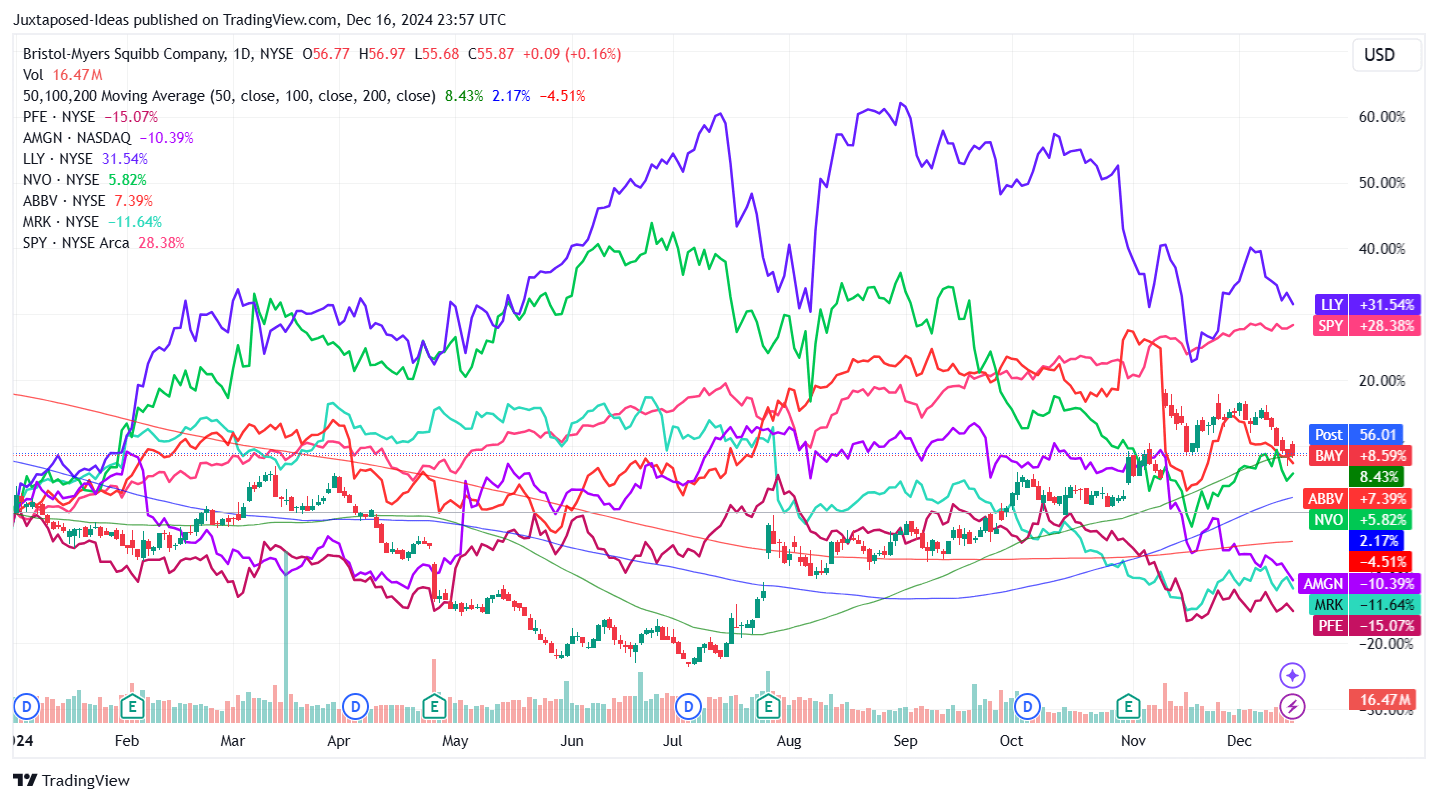Open the dividend D marker near Oct
Viewport: 1438px width, 802px height.
1027,706
